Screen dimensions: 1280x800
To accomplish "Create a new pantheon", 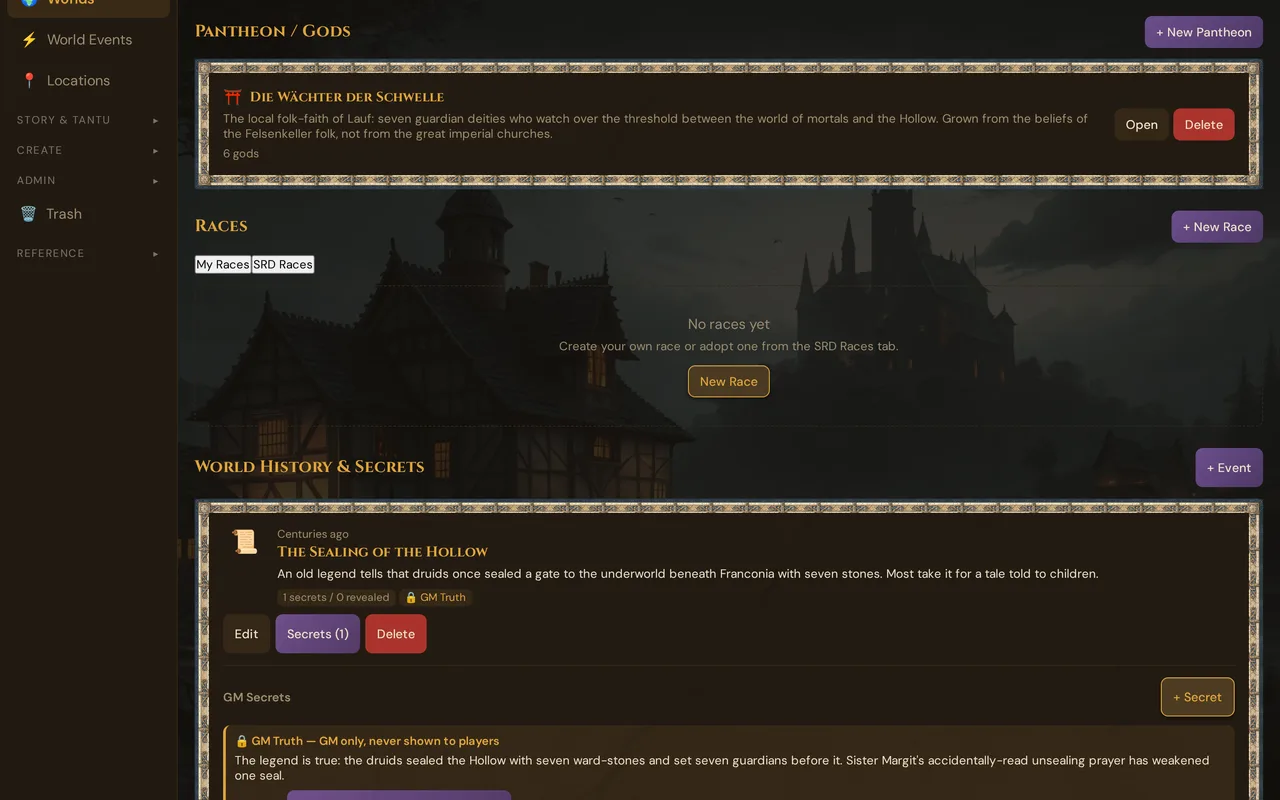I will click(x=1204, y=32).
